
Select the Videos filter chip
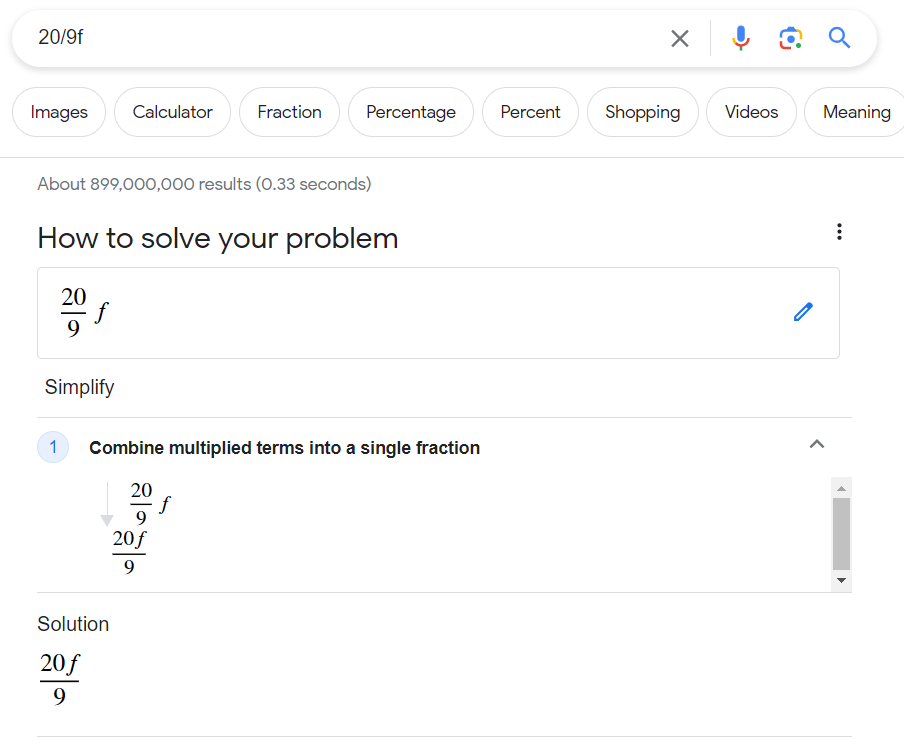pos(751,112)
